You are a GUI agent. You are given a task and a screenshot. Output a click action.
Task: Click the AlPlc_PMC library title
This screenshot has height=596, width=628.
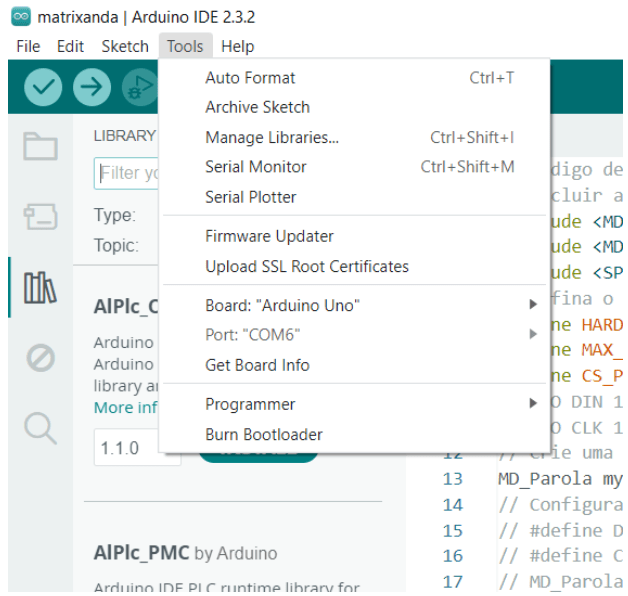click(x=141, y=553)
